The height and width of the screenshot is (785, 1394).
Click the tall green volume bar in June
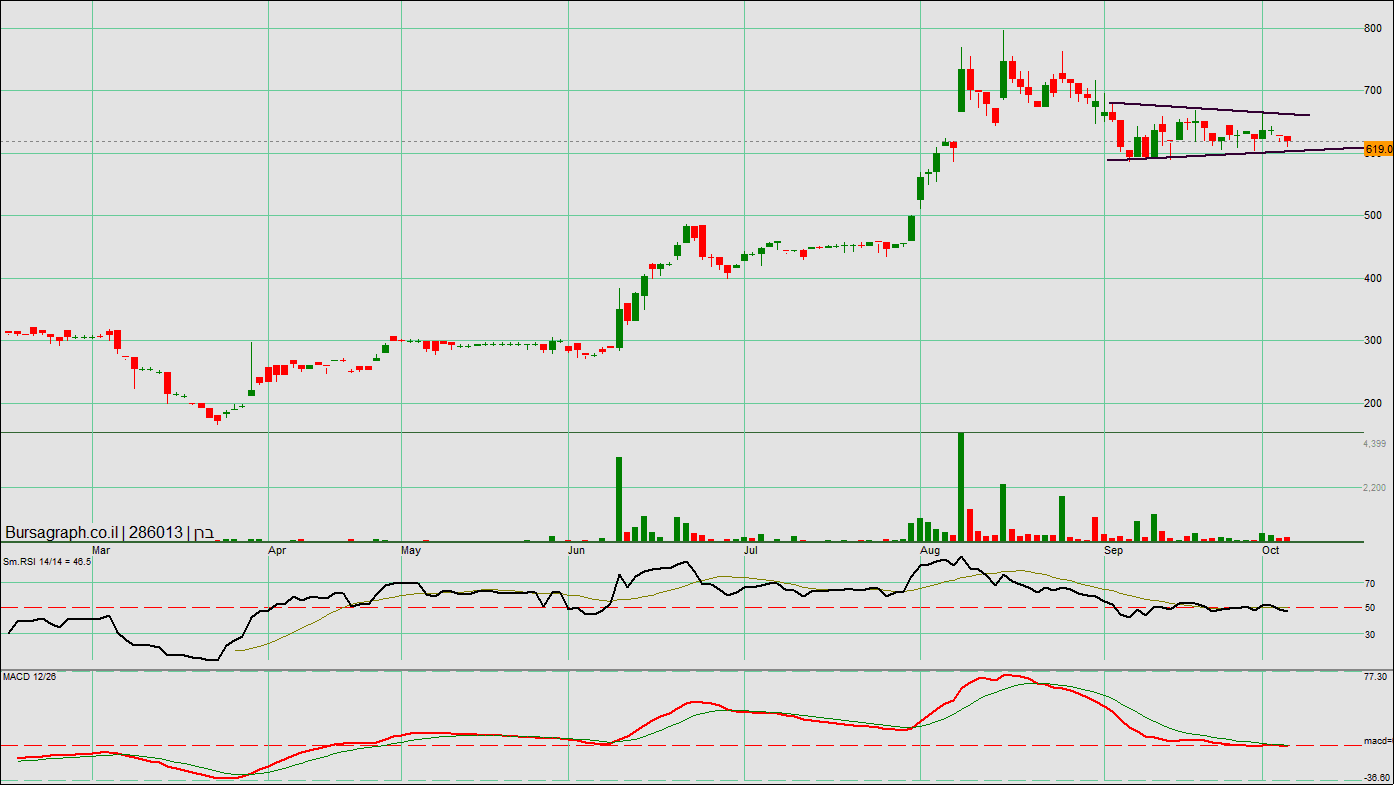tap(619, 499)
